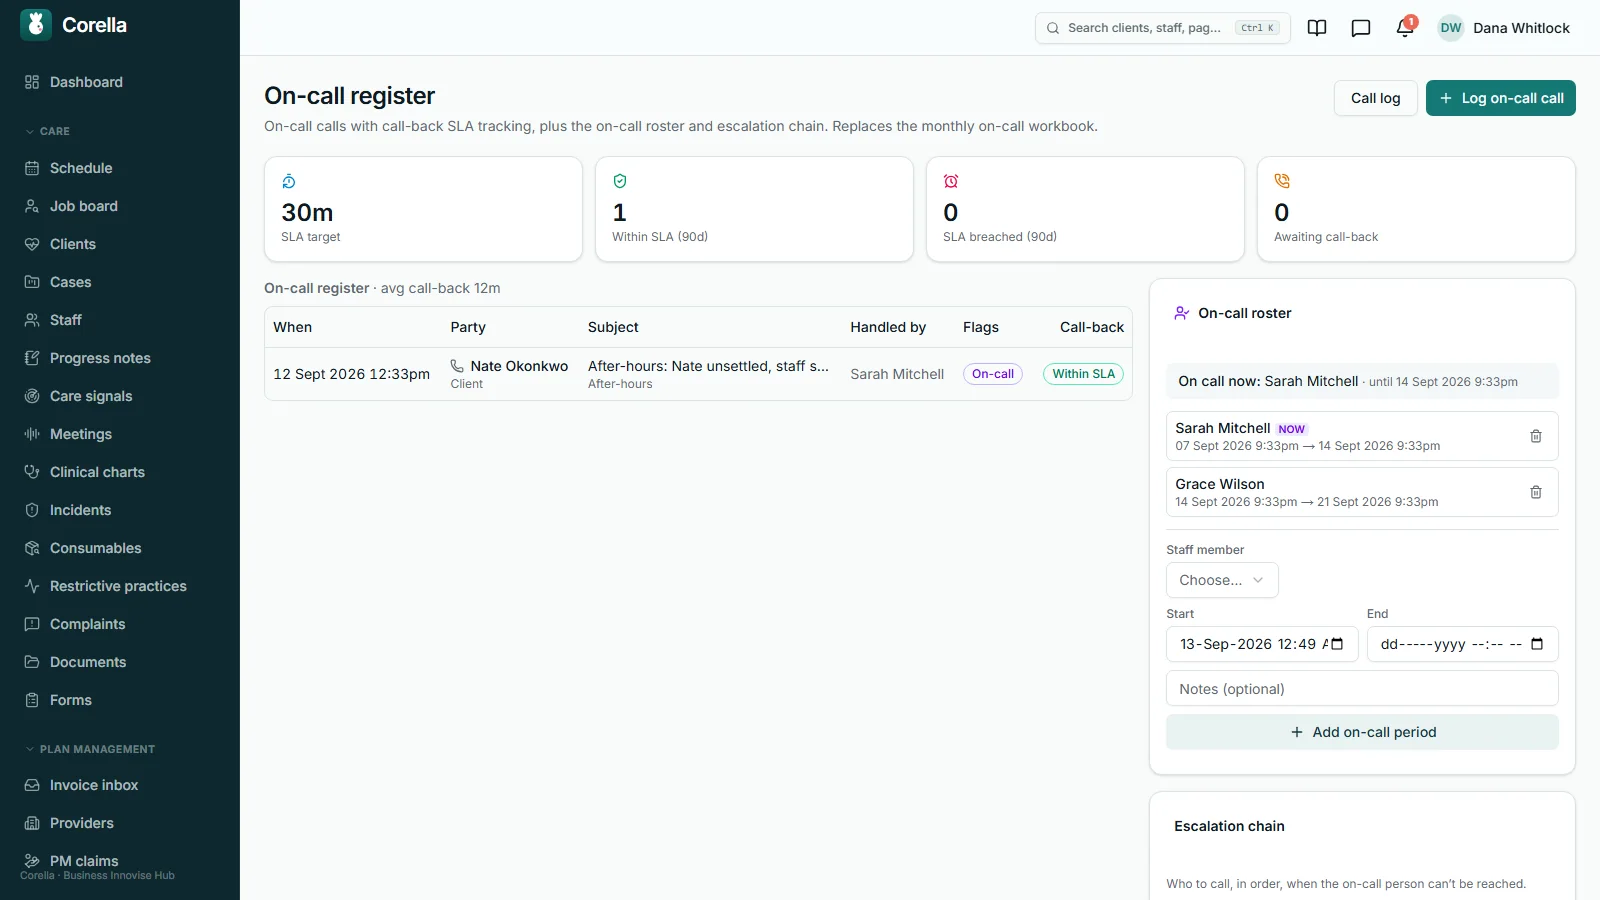Collapse the CARE sidebar section

click(x=47, y=131)
